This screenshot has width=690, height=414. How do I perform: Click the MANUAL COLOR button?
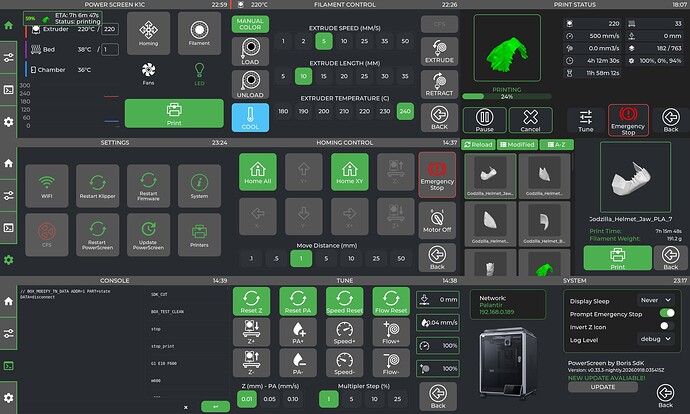pyautogui.click(x=250, y=24)
